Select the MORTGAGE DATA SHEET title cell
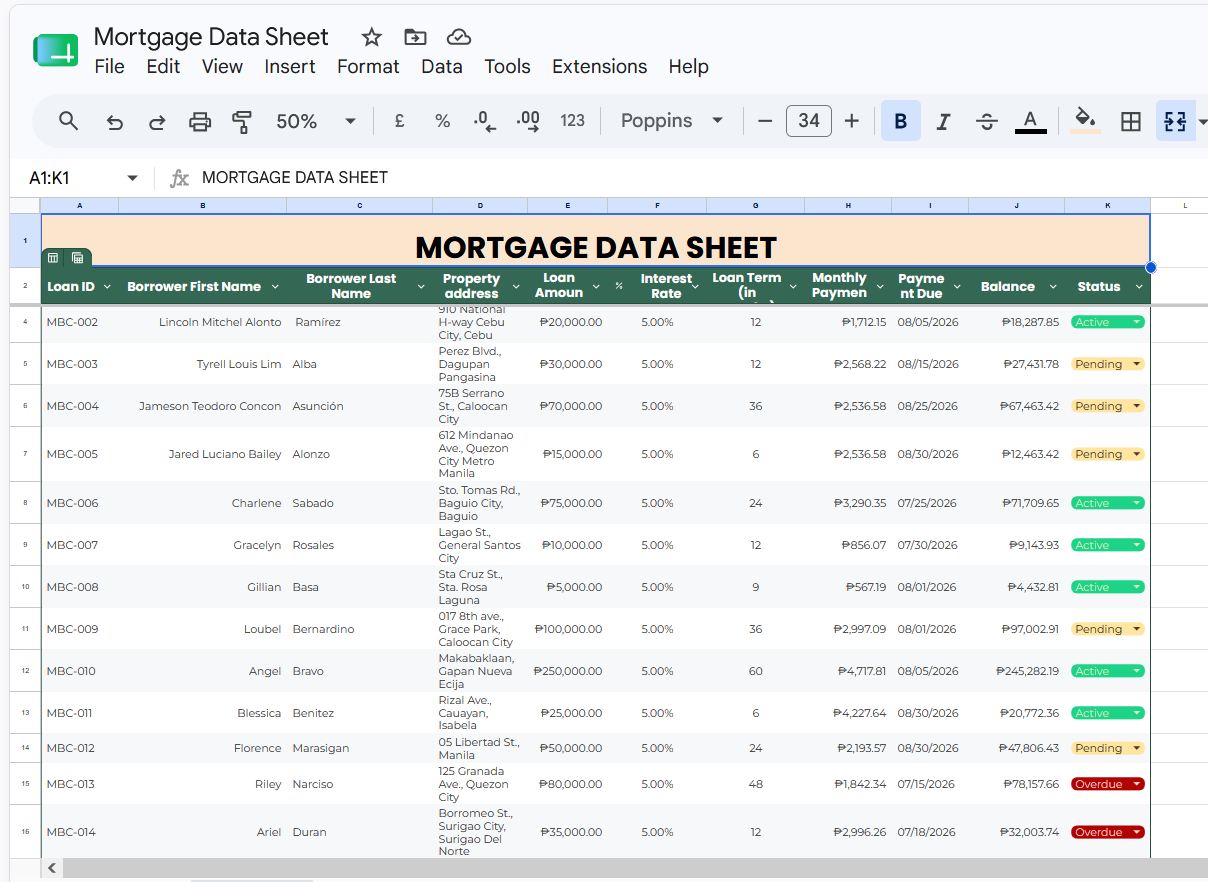Screen dimensions: 1208x882 596,240
